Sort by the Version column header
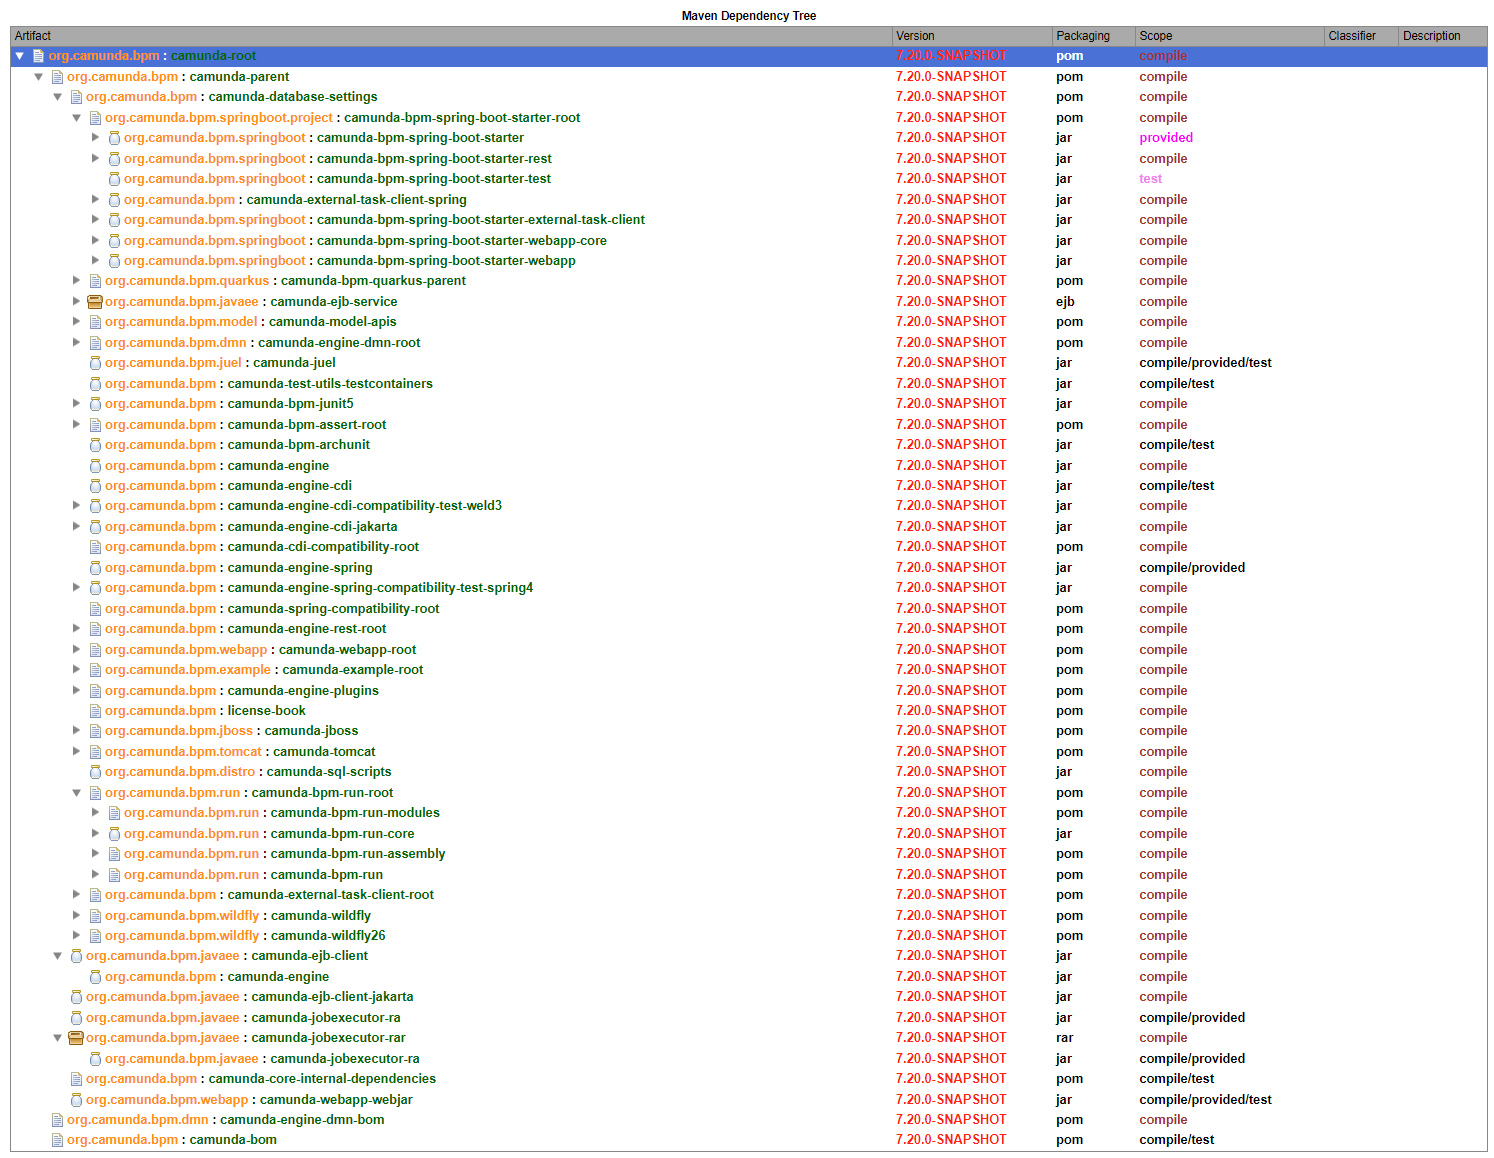 click(972, 36)
